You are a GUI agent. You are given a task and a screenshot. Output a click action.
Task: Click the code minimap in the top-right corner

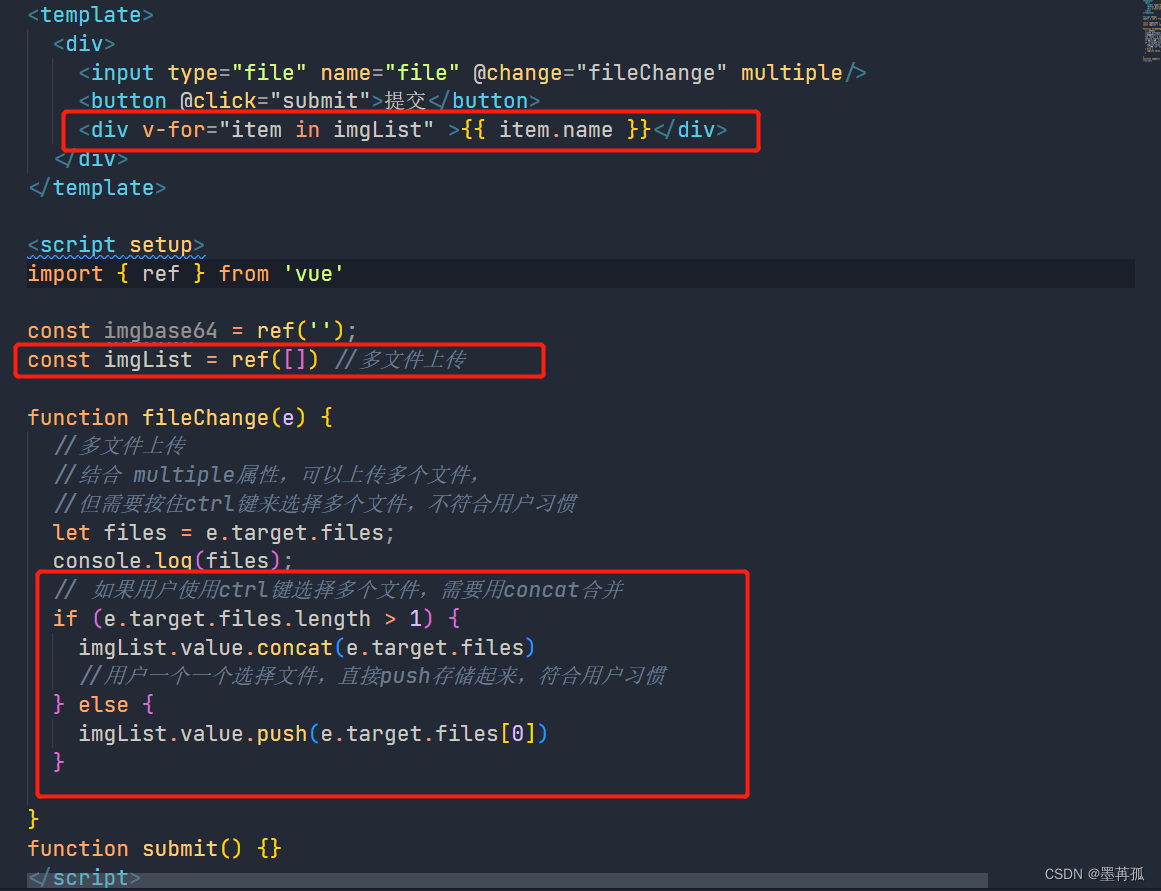pos(1151,31)
